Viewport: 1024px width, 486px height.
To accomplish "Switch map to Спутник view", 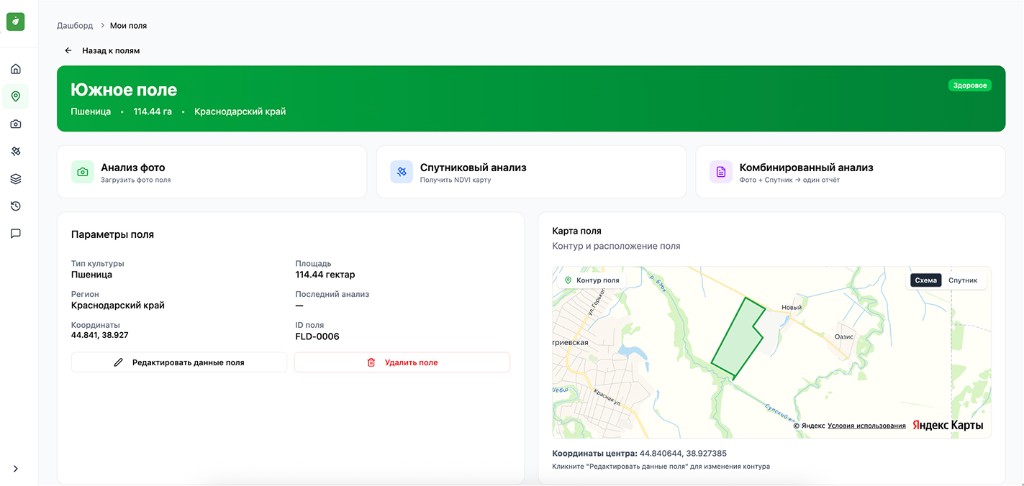I will tap(963, 280).
